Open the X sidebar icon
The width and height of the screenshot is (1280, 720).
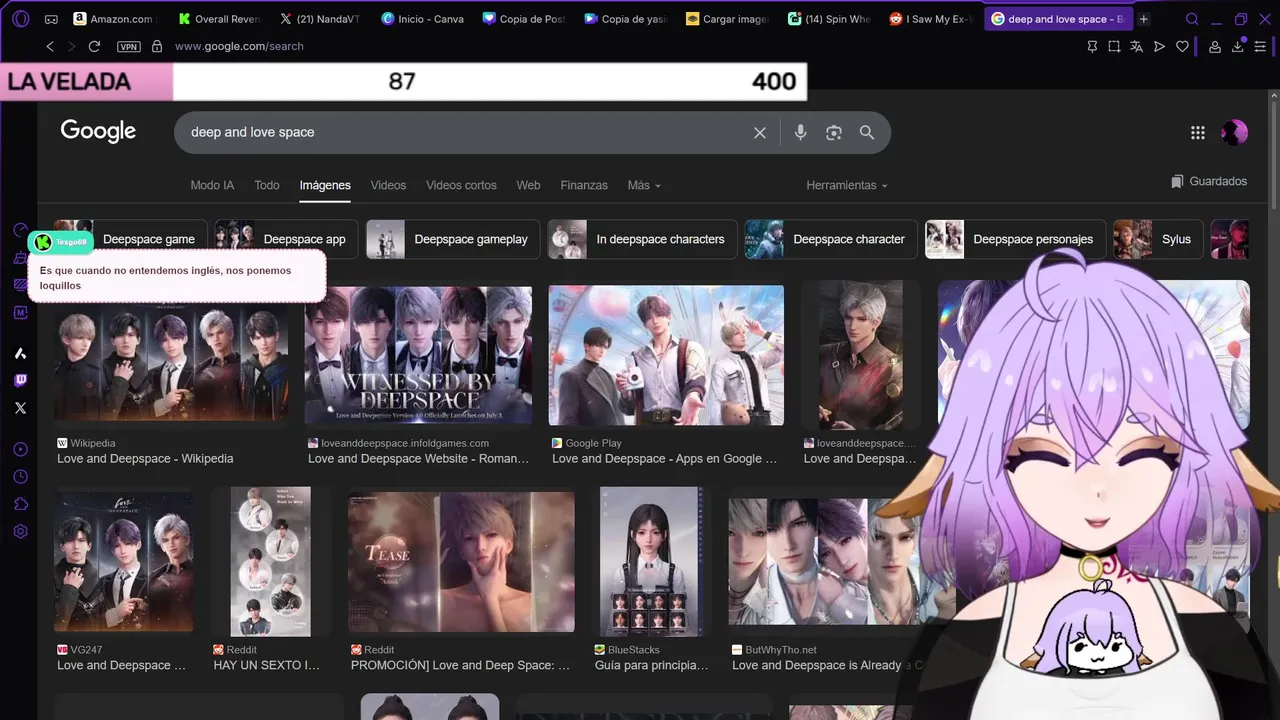20,408
